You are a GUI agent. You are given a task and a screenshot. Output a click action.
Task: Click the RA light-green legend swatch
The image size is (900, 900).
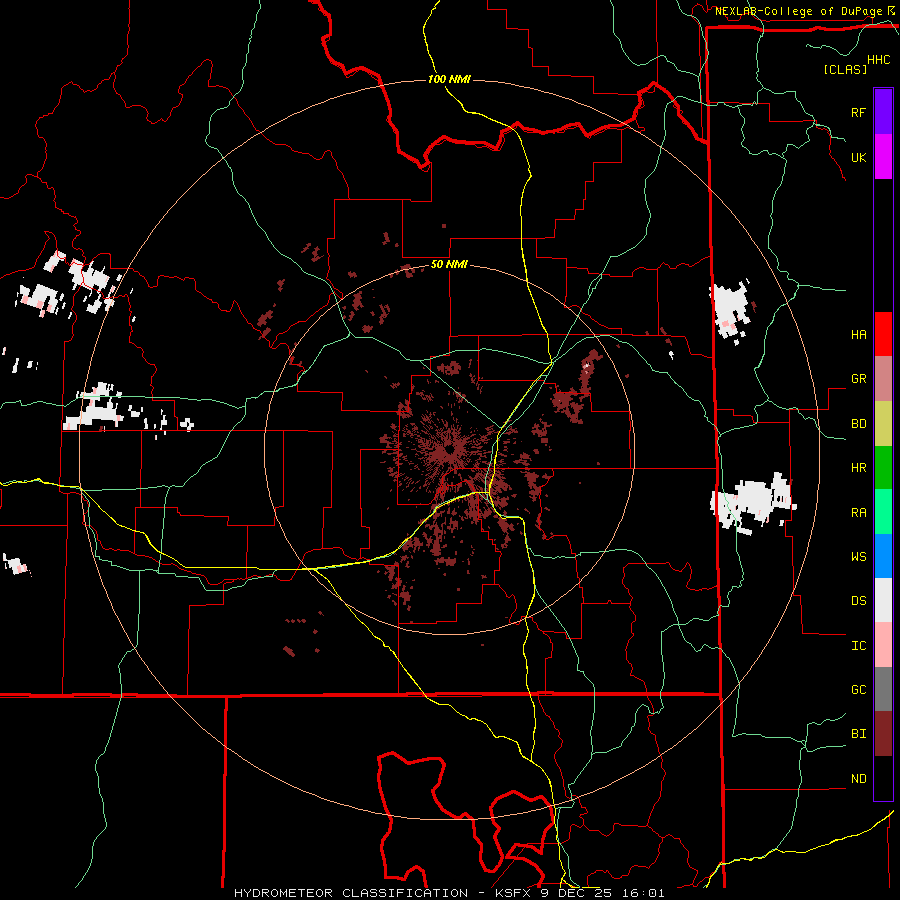(883, 512)
